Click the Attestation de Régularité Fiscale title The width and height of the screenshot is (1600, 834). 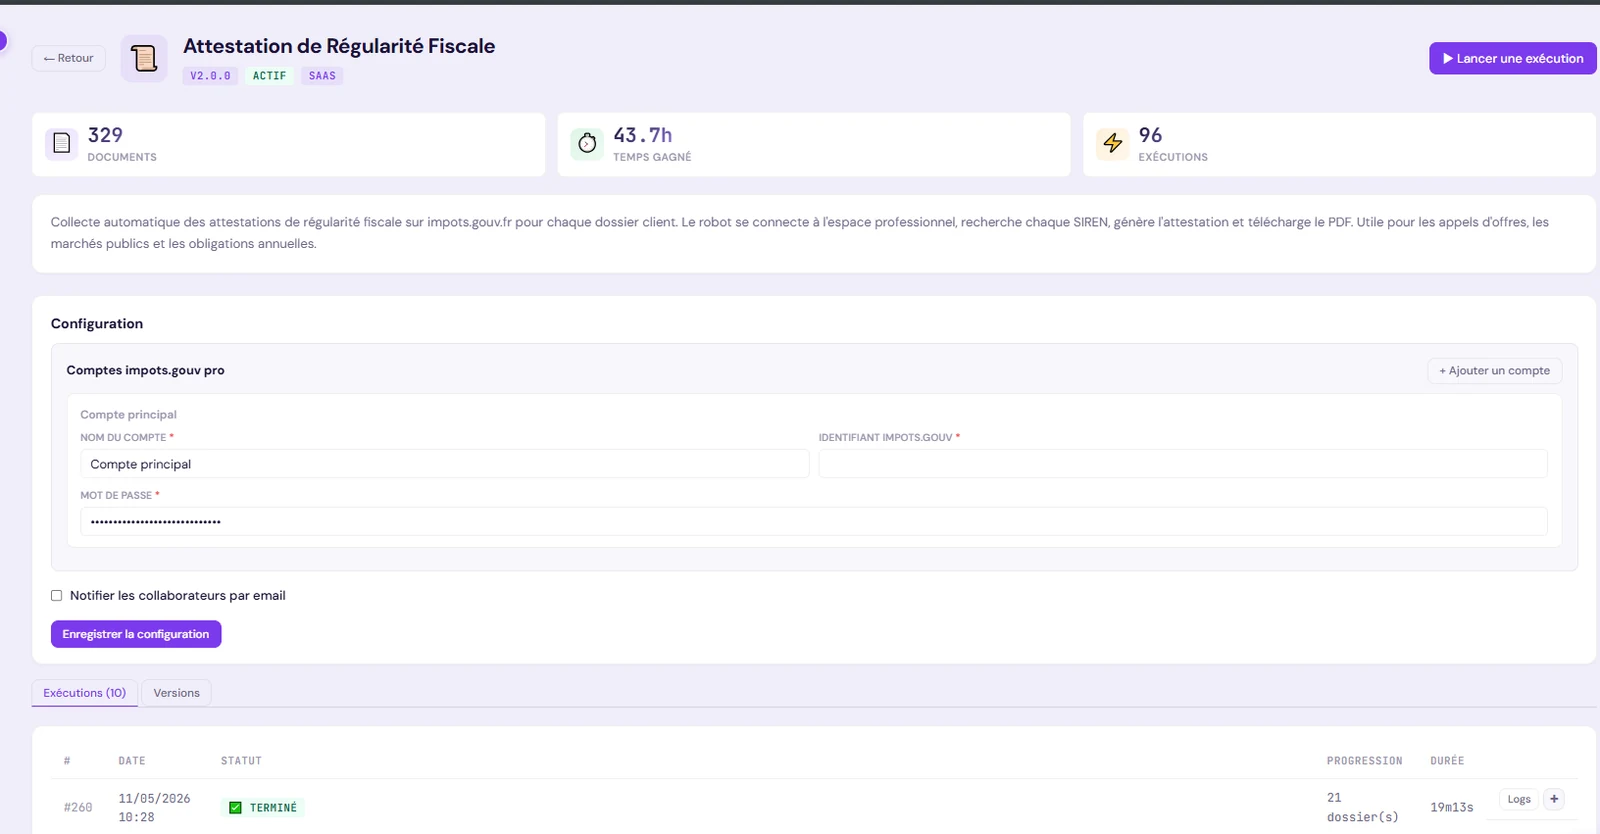pos(339,46)
